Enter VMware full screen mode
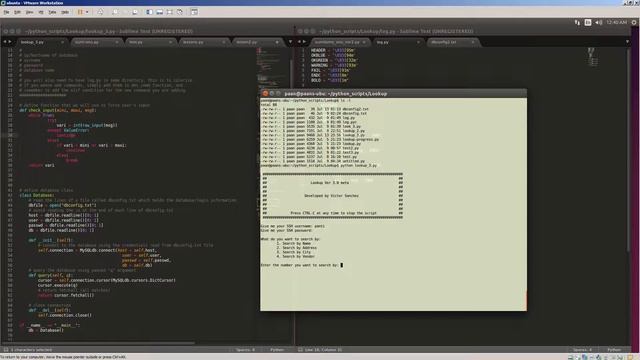 click(x=170, y=12)
